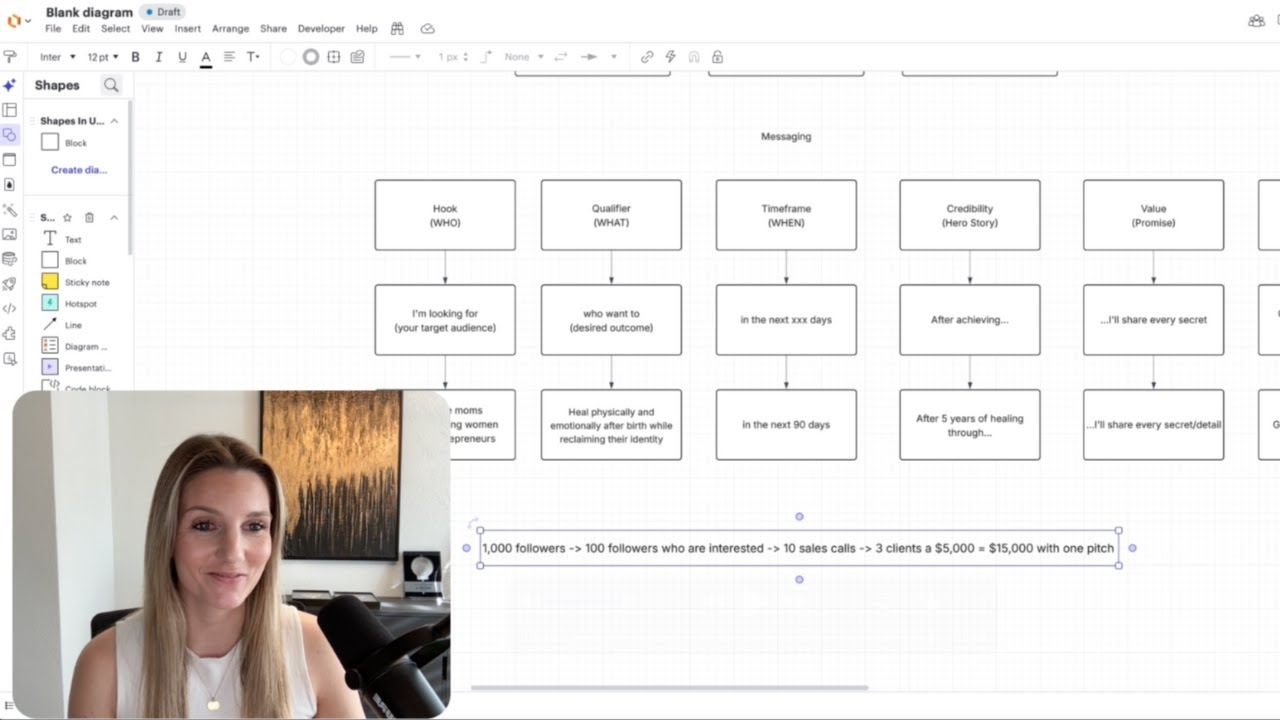This screenshot has height=720, width=1280.
Task: Open the Edit menu
Action: pyautogui.click(x=81, y=29)
